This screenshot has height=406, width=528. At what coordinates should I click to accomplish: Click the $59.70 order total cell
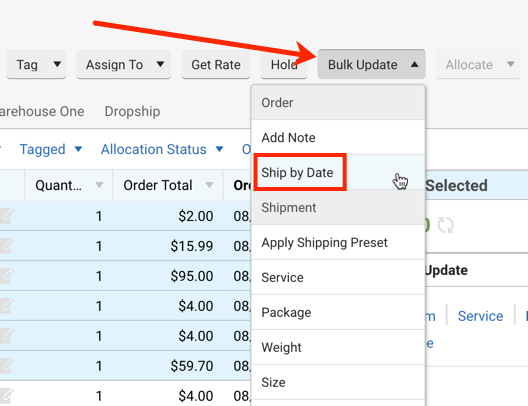(x=168, y=366)
